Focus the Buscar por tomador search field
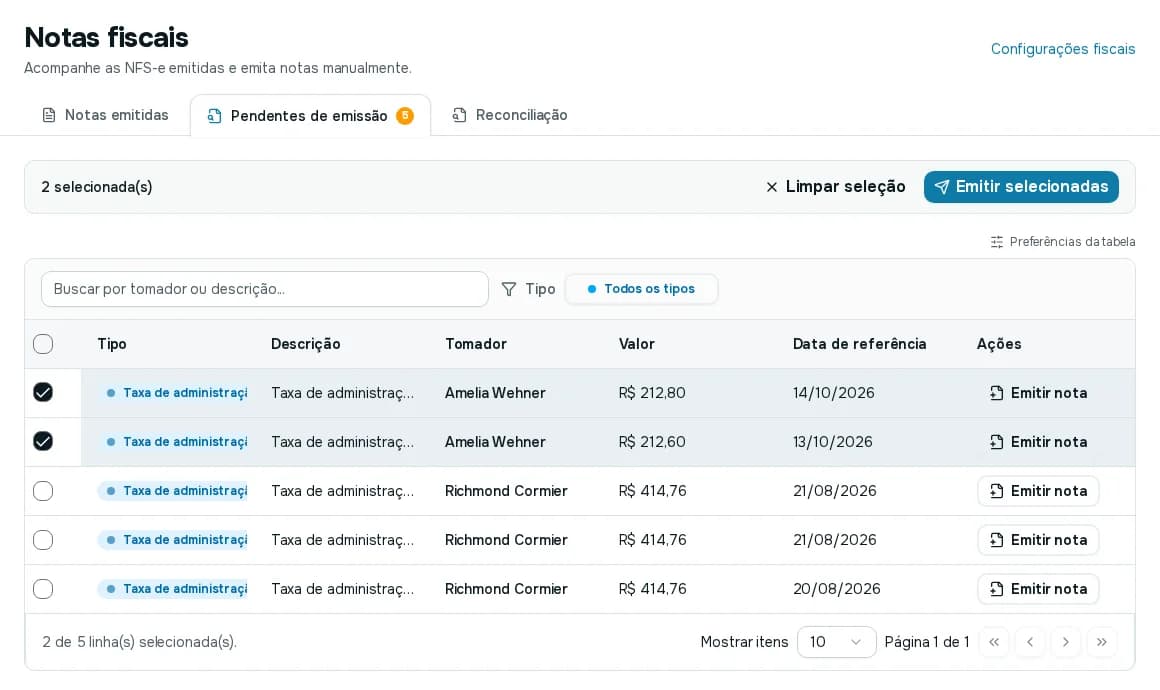The image size is (1160, 690). tap(265, 289)
